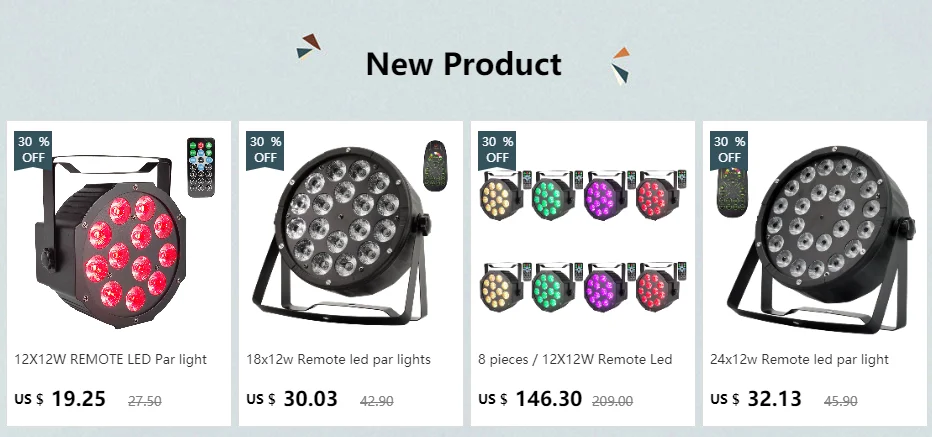Click the 30% OFF badge on 18x12w product
The height and width of the screenshot is (437, 932).
[x=265, y=150]
